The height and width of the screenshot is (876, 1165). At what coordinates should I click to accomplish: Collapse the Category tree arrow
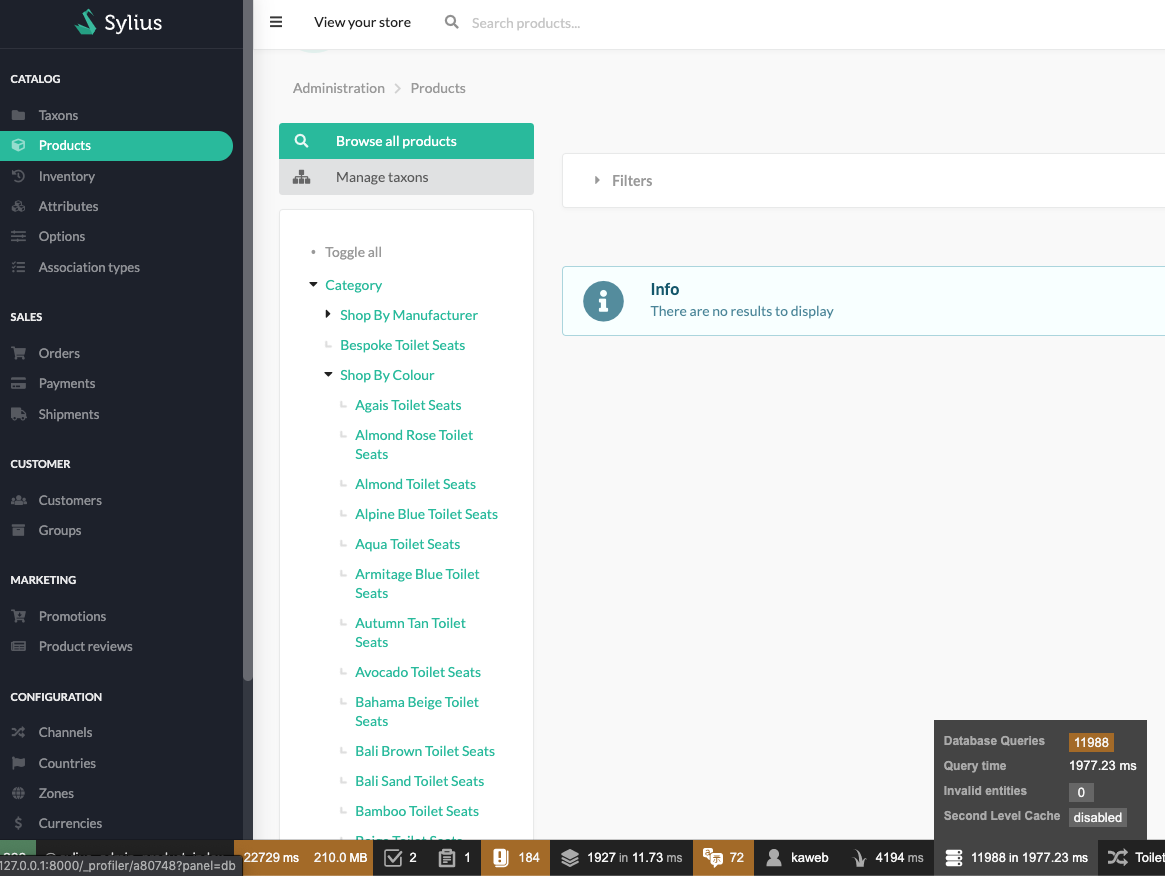[x=314, y=285]
